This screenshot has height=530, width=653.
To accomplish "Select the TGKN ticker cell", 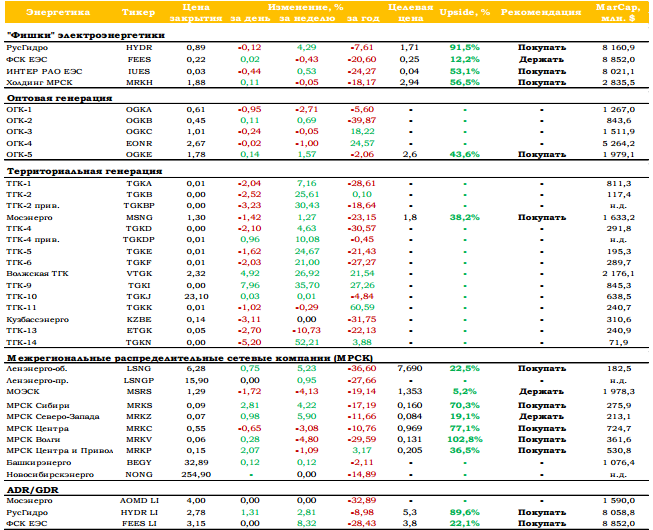I will pyautogui.click(x=139, y=343).
